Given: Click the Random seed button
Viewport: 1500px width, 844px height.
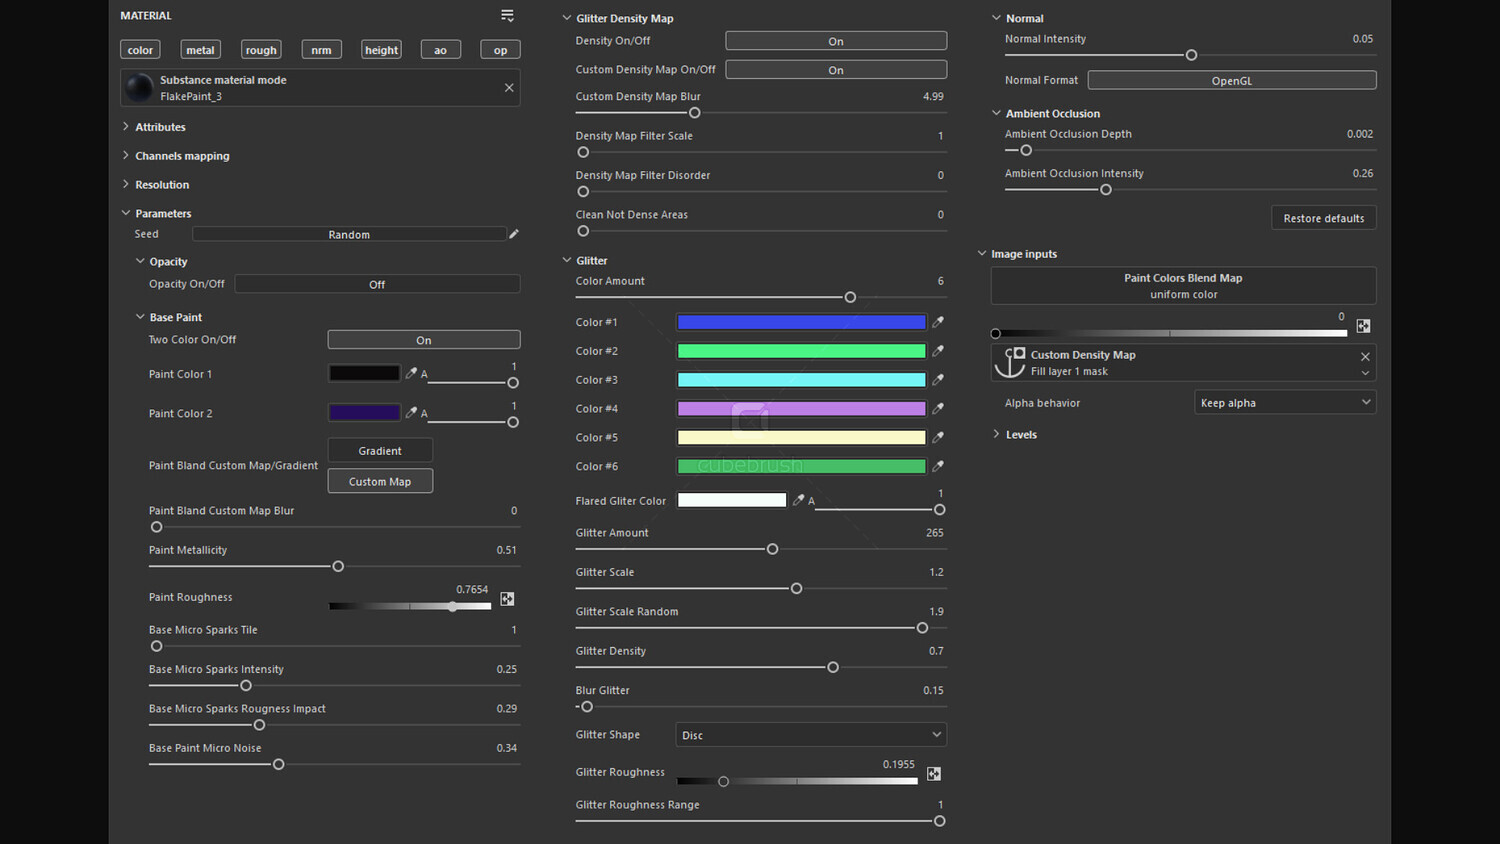Looking at the screenshot, I should [x=349, y=234].
